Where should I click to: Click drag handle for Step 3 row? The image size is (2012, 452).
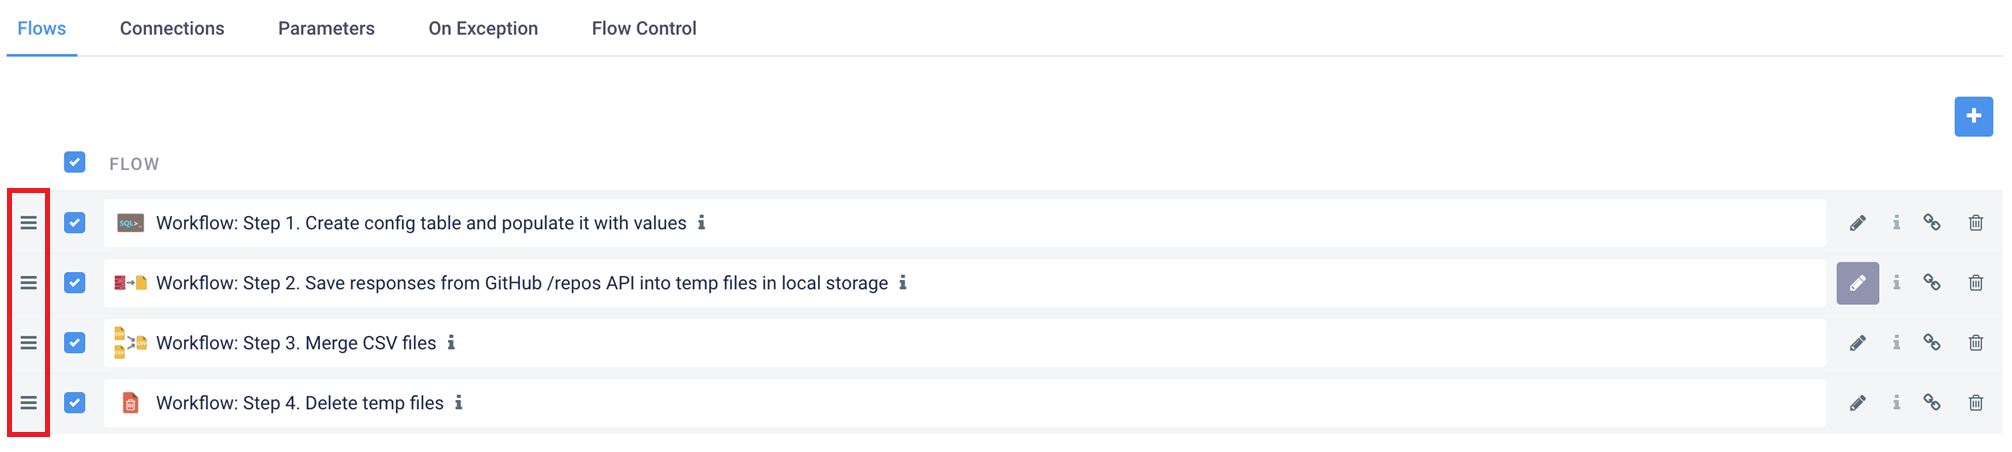click(x=29, y=343)
